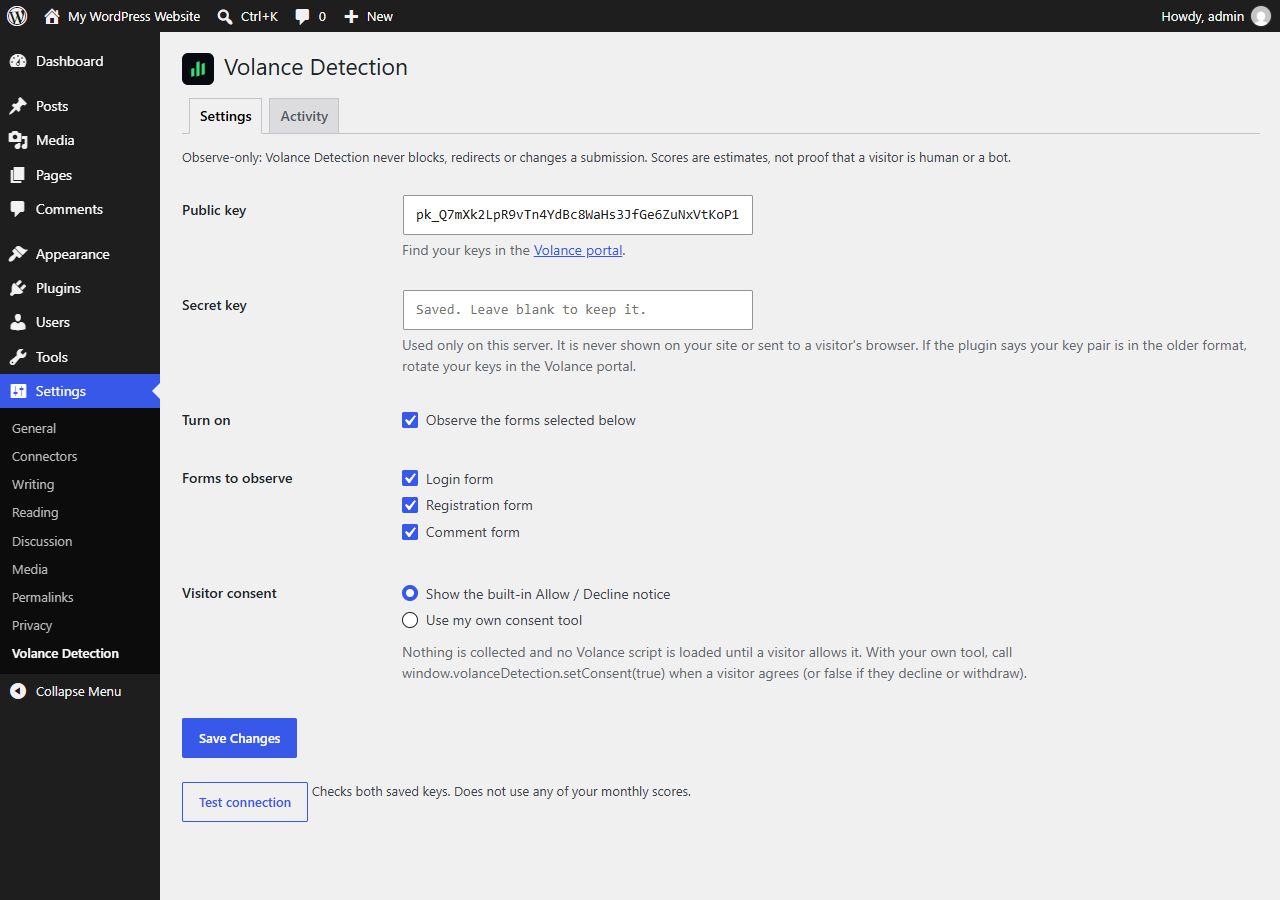Click the Users person icon
1280x900 pixels.
[18, 322]
